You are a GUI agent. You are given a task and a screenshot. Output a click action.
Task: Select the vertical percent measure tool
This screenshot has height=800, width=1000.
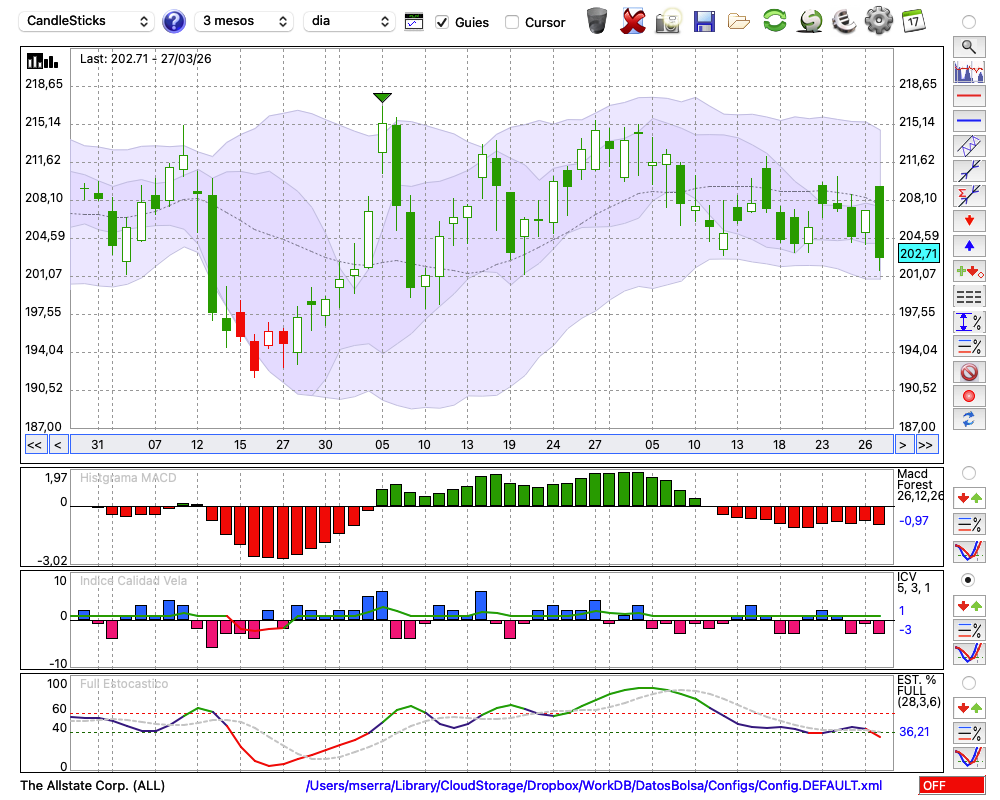click(x=969, y=321)
